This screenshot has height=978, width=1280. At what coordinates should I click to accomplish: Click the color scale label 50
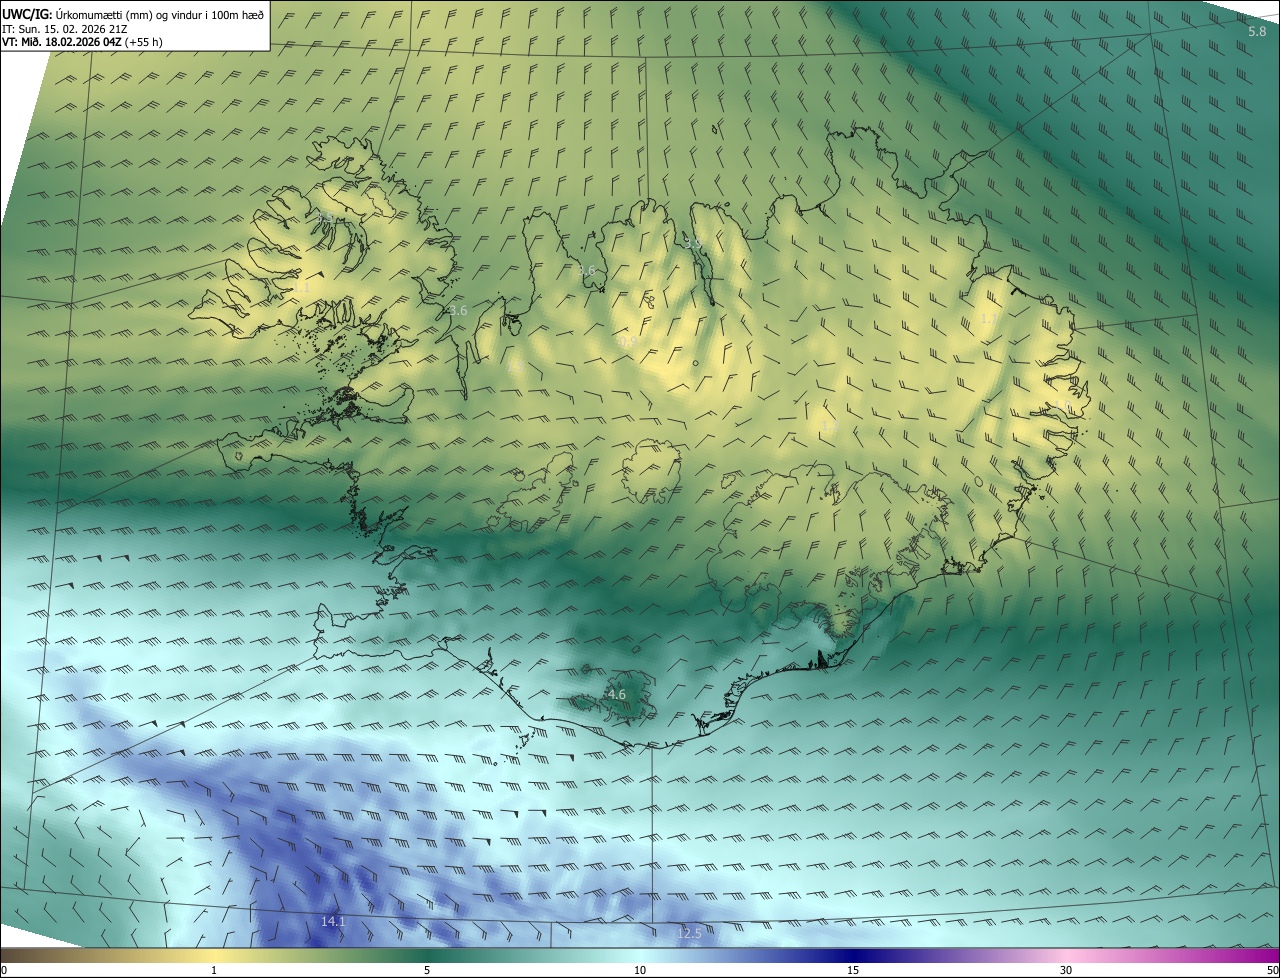(1272, 970)
